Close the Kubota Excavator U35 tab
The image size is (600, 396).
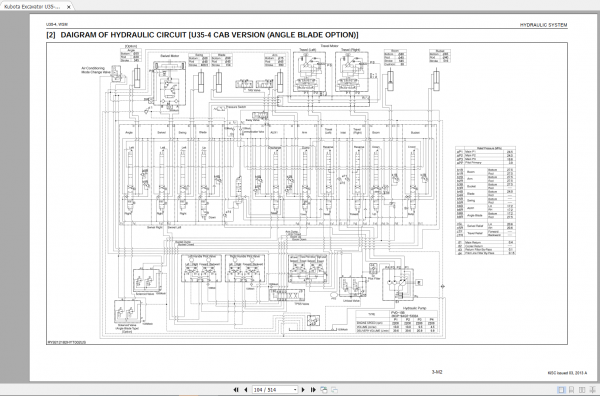(68, 7)
